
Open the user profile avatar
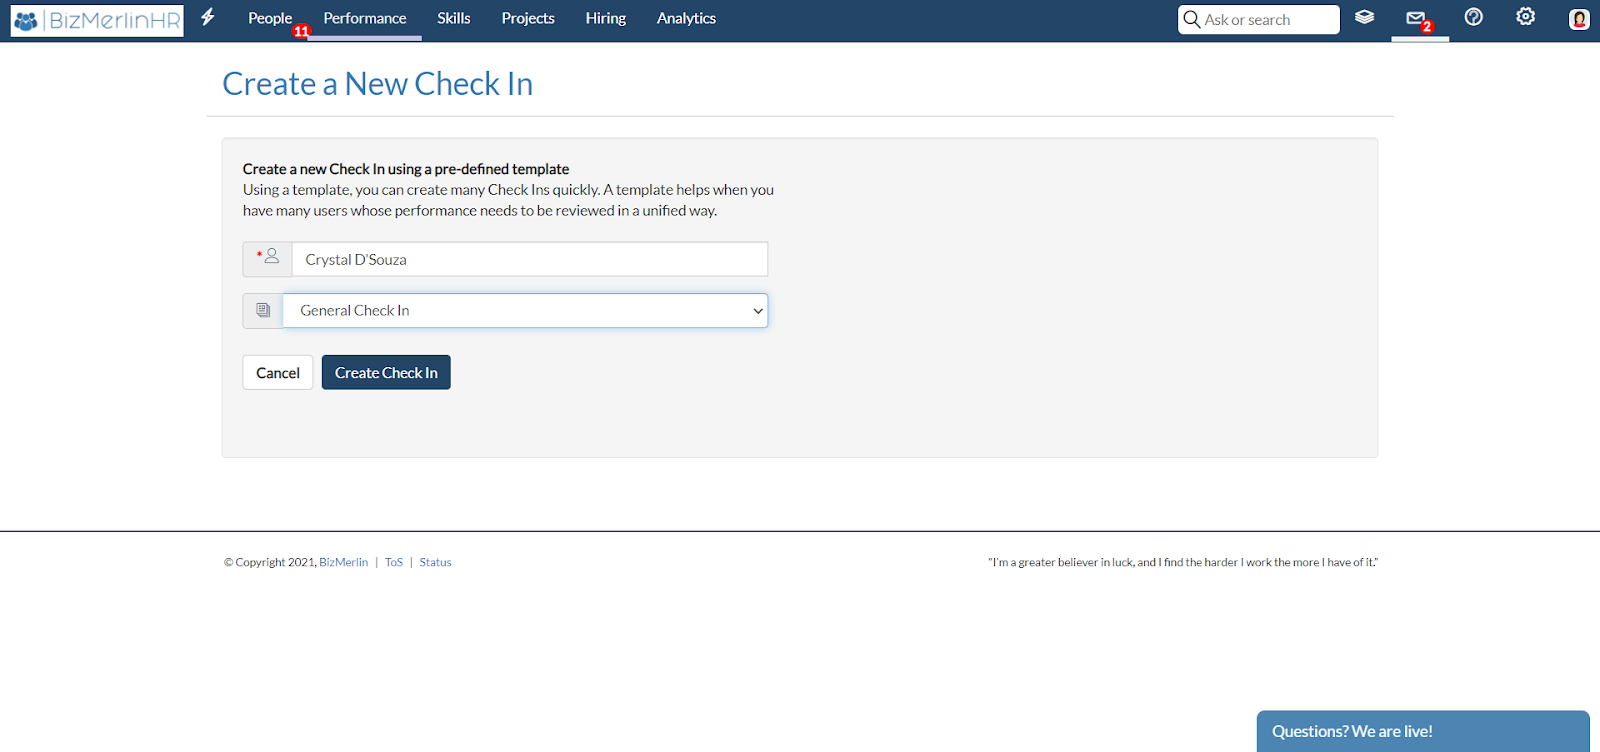[x=1579, y=19]
